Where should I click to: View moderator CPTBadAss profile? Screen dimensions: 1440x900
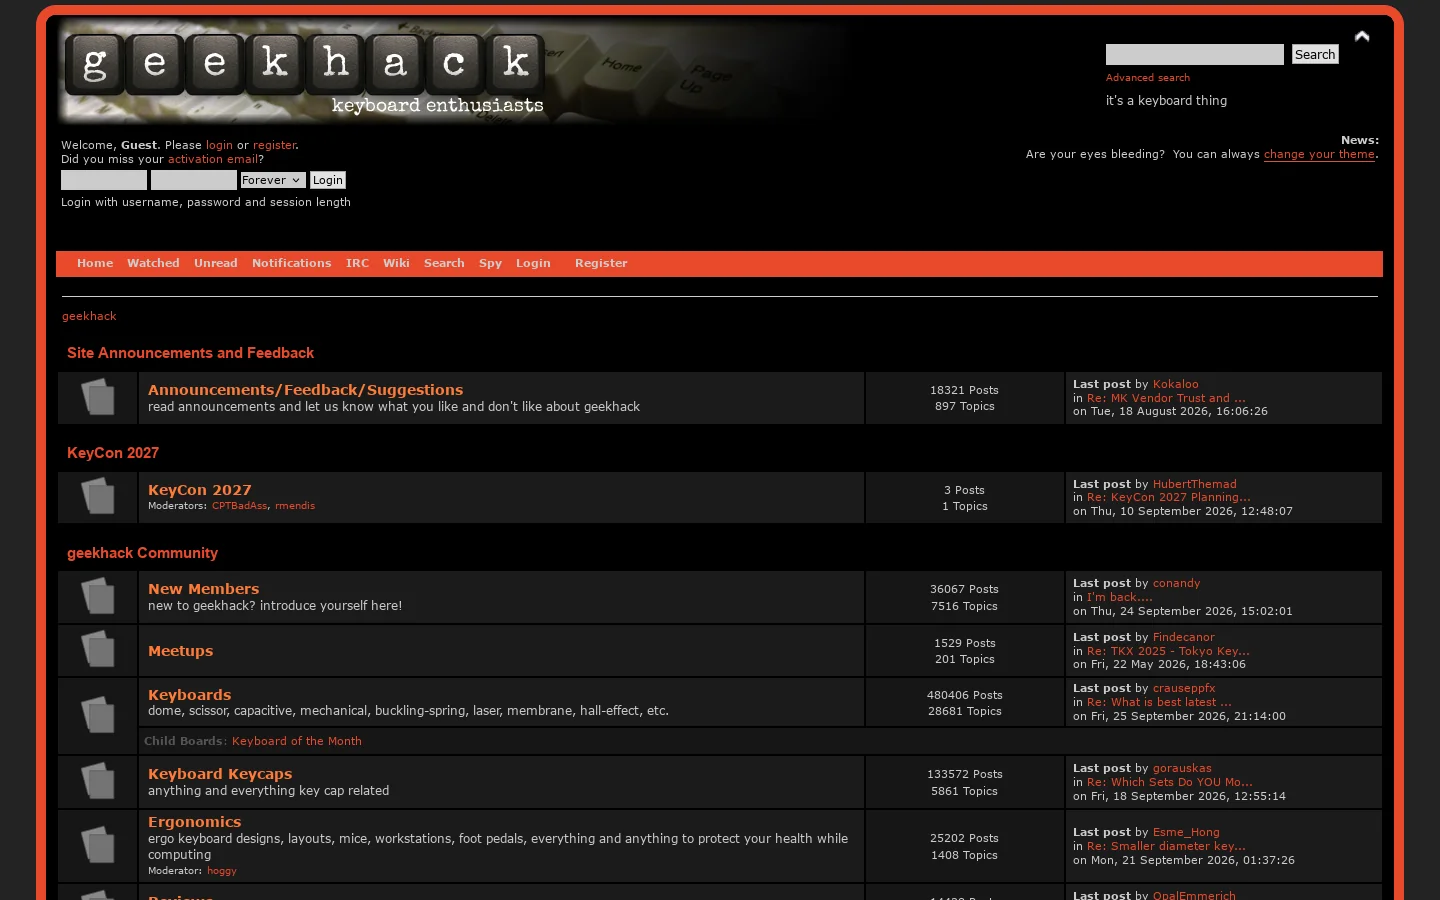240,506
